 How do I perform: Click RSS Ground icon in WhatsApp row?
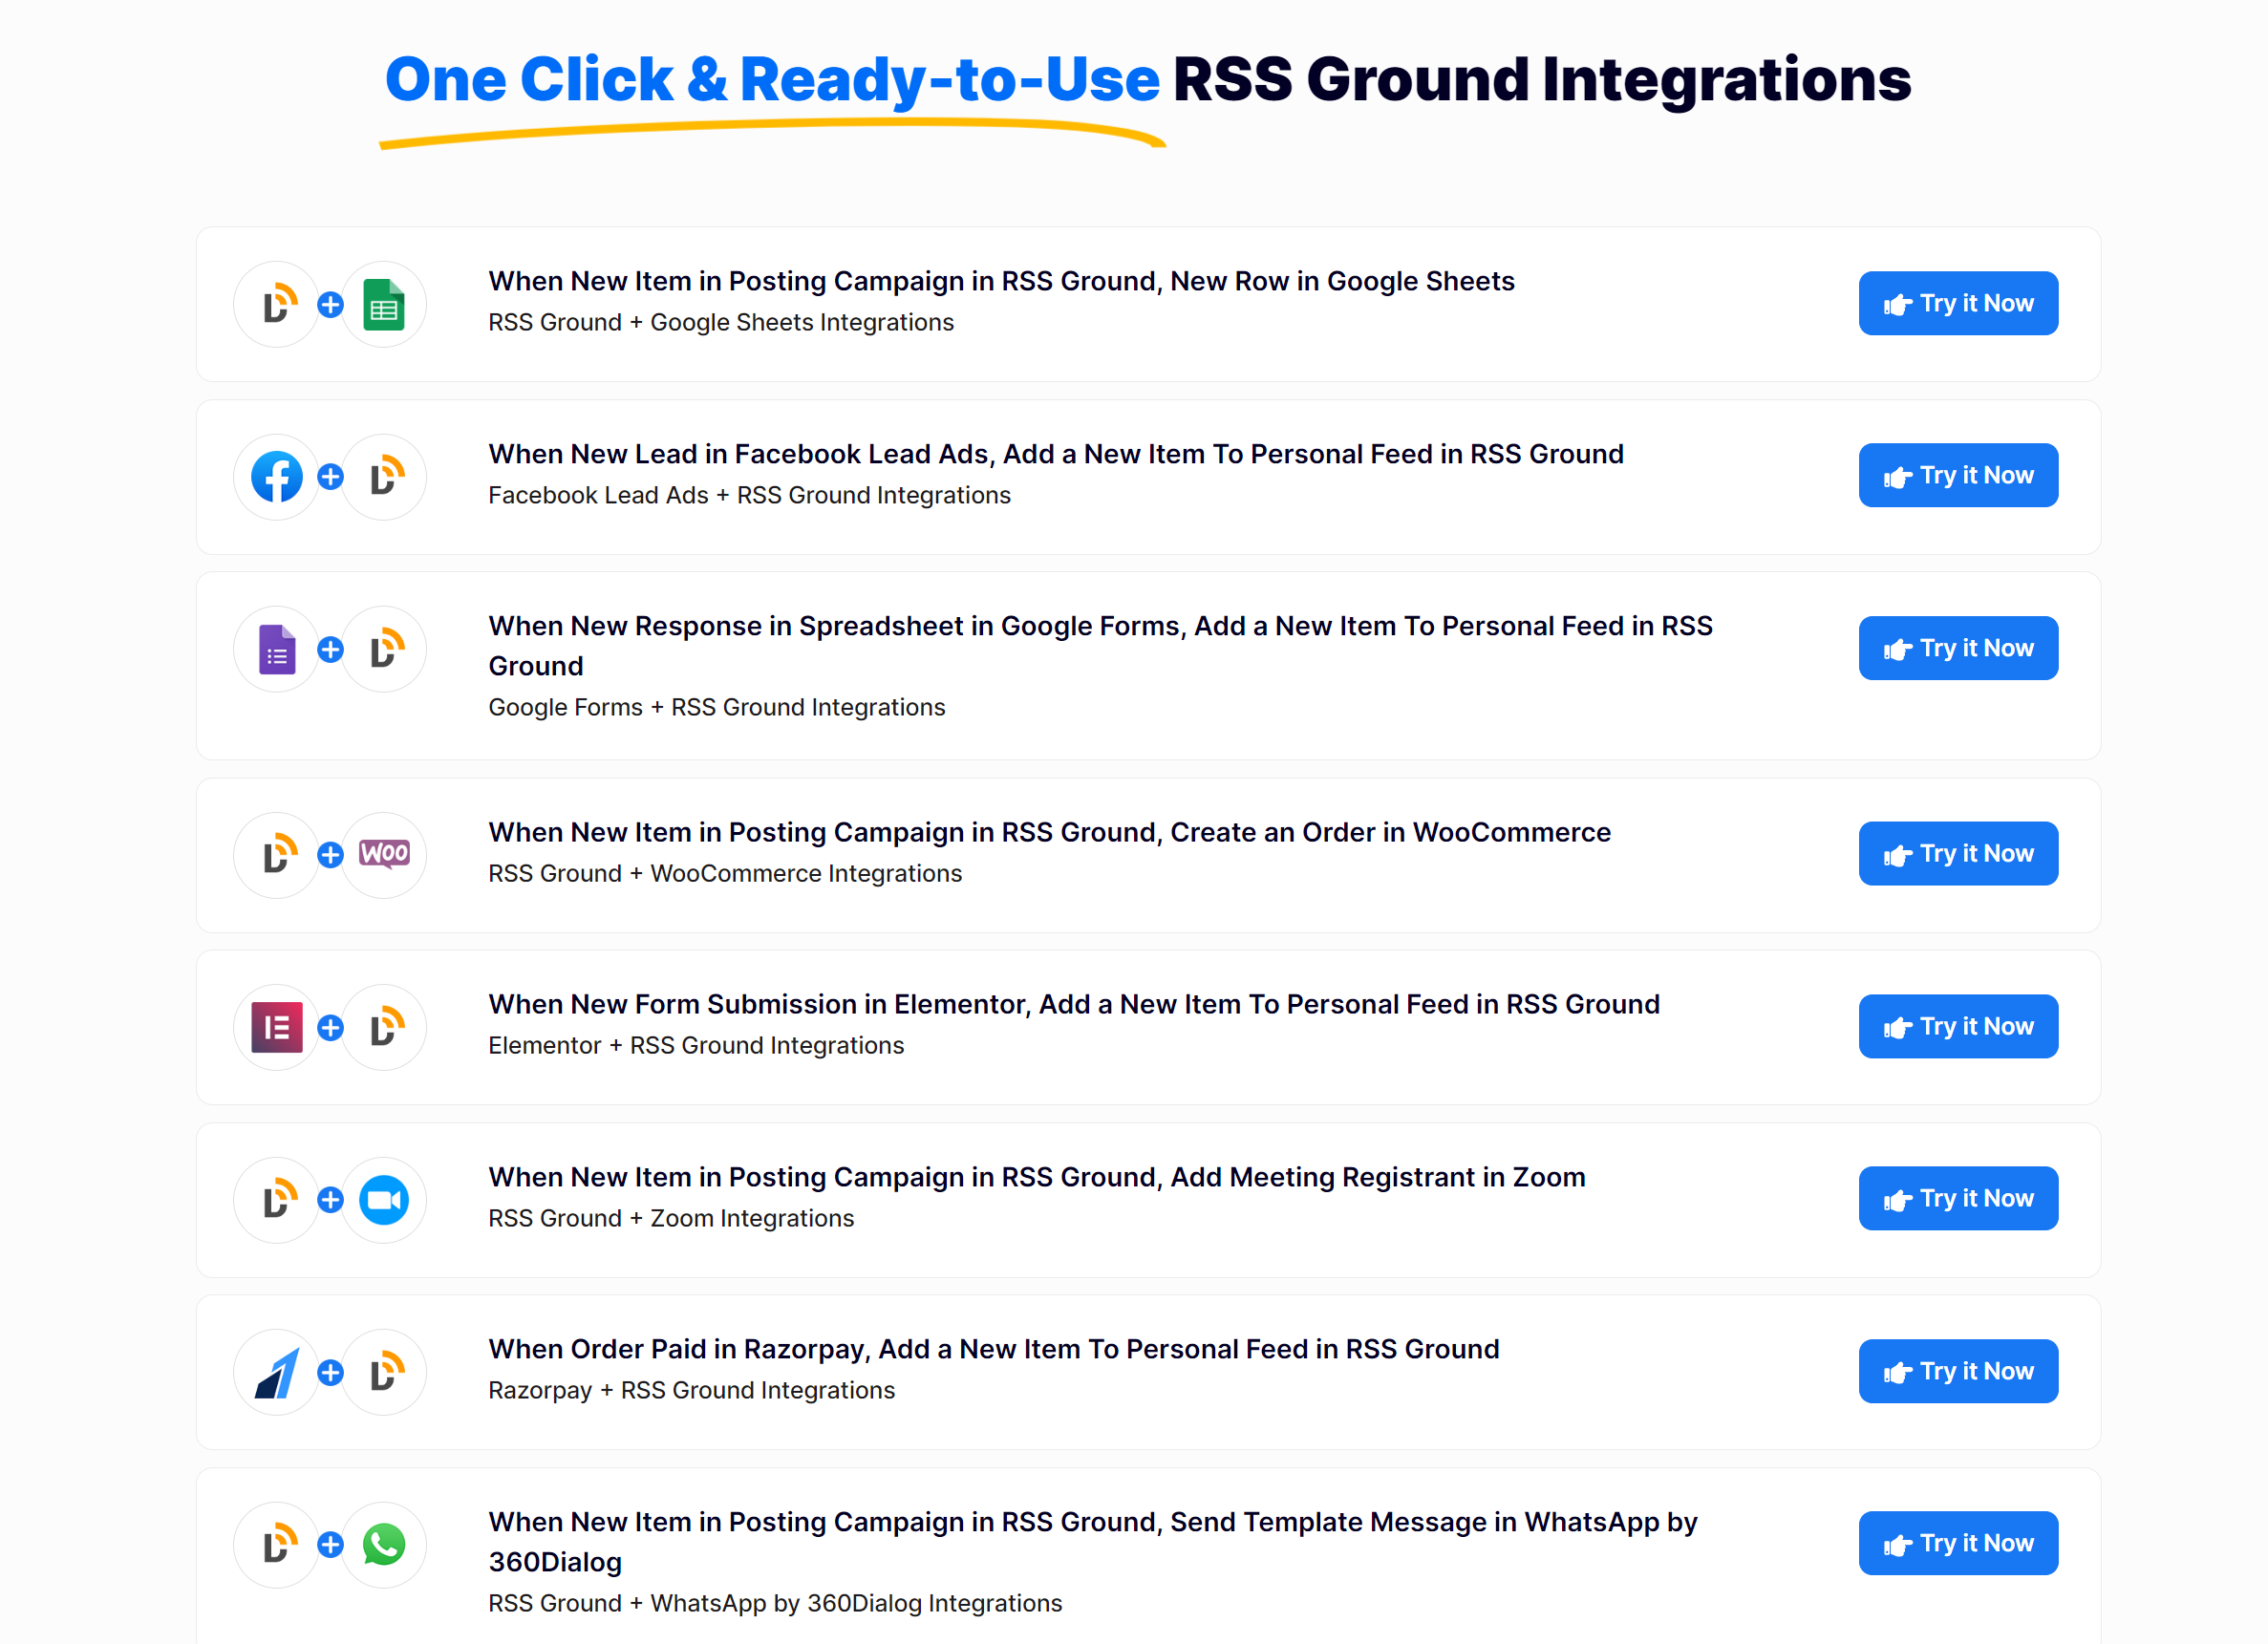coord(277,1545)
